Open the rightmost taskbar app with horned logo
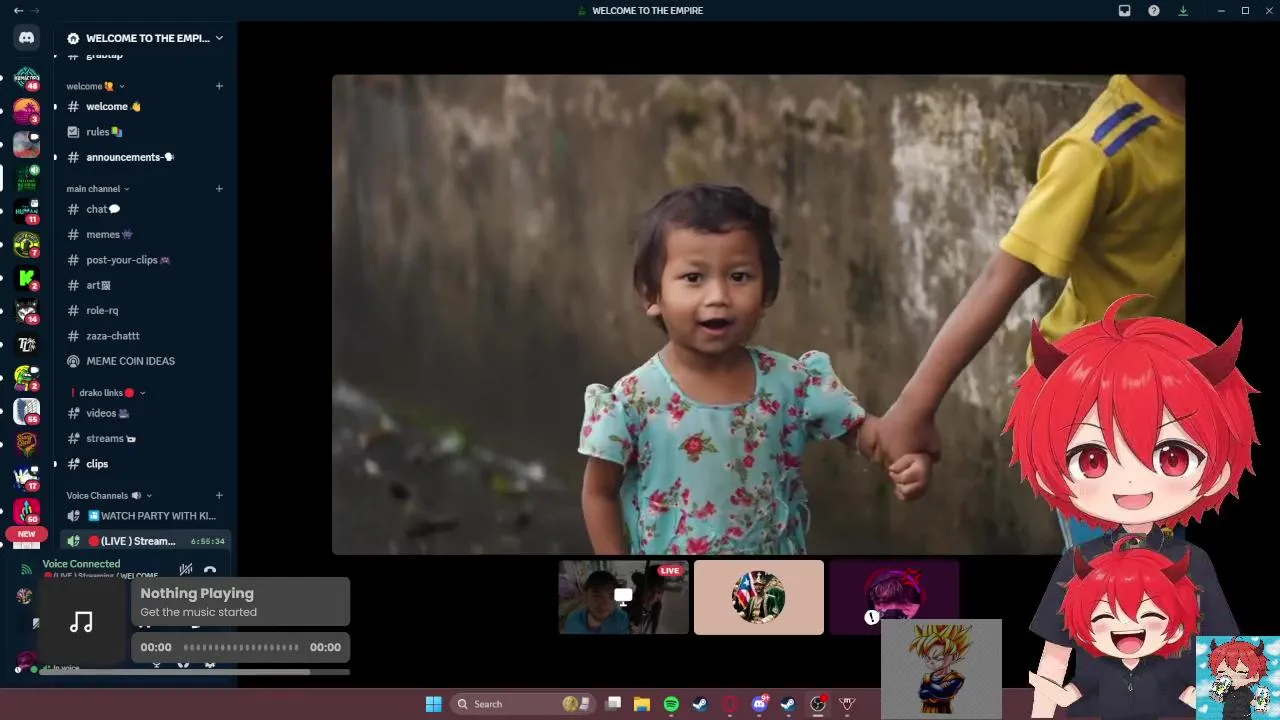 click(x=847, y=704)
